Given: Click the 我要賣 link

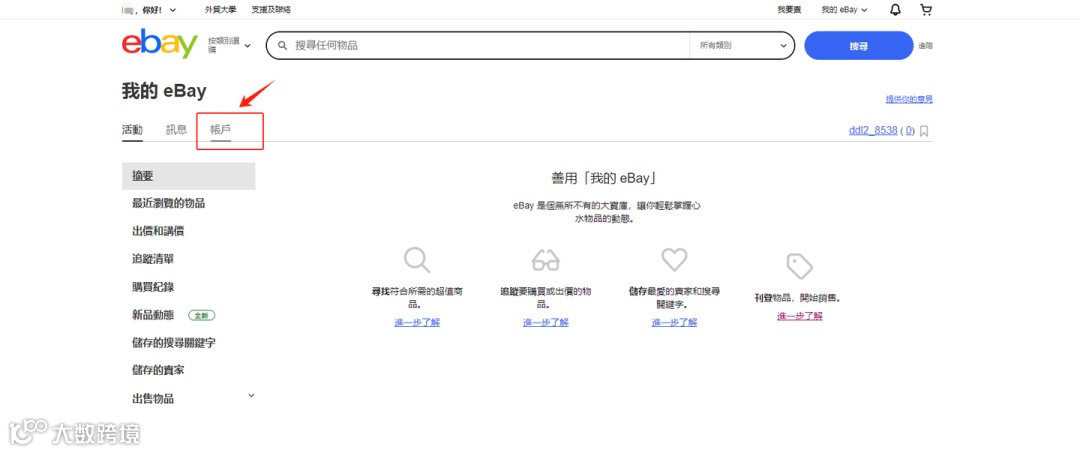Looking at the screenshot, I should pos(789,10).
